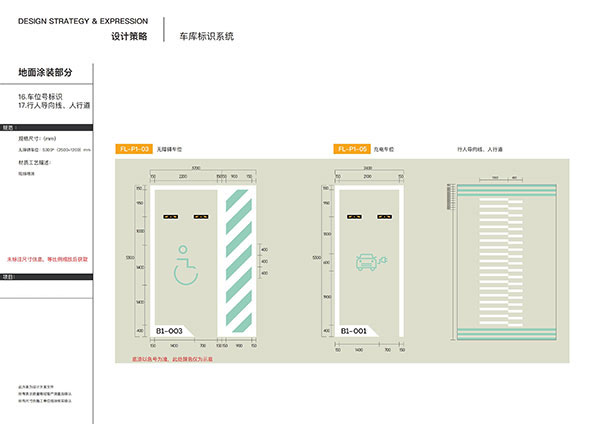
Task: Click the orange FL-P1-05 code label
Action: coord(352,149)
